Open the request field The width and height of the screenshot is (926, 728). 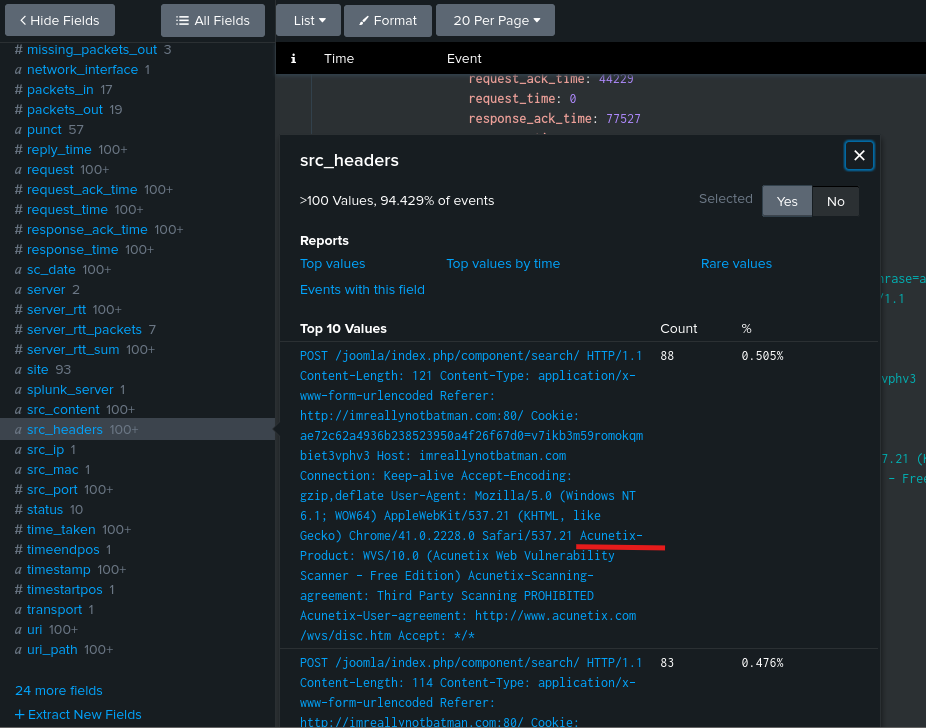click(x=50, y=170)
